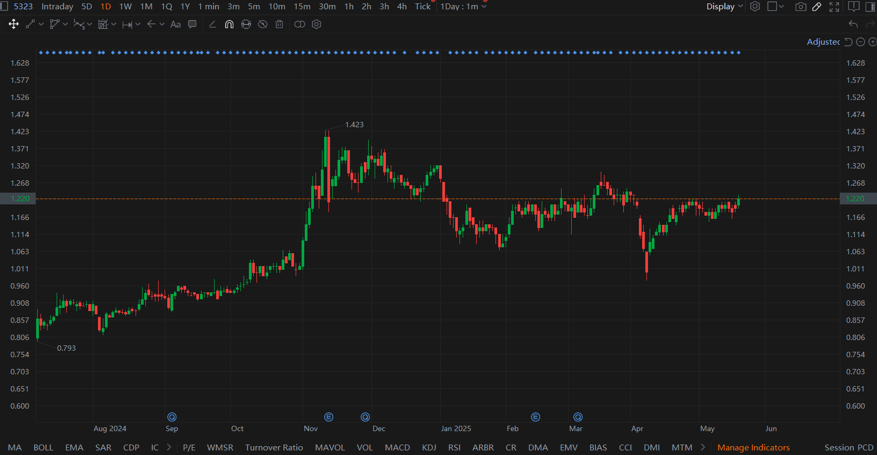This screenshot has height=455, width=877.
Task: Click the February E earnings marker
Action: tap(535, 417)
